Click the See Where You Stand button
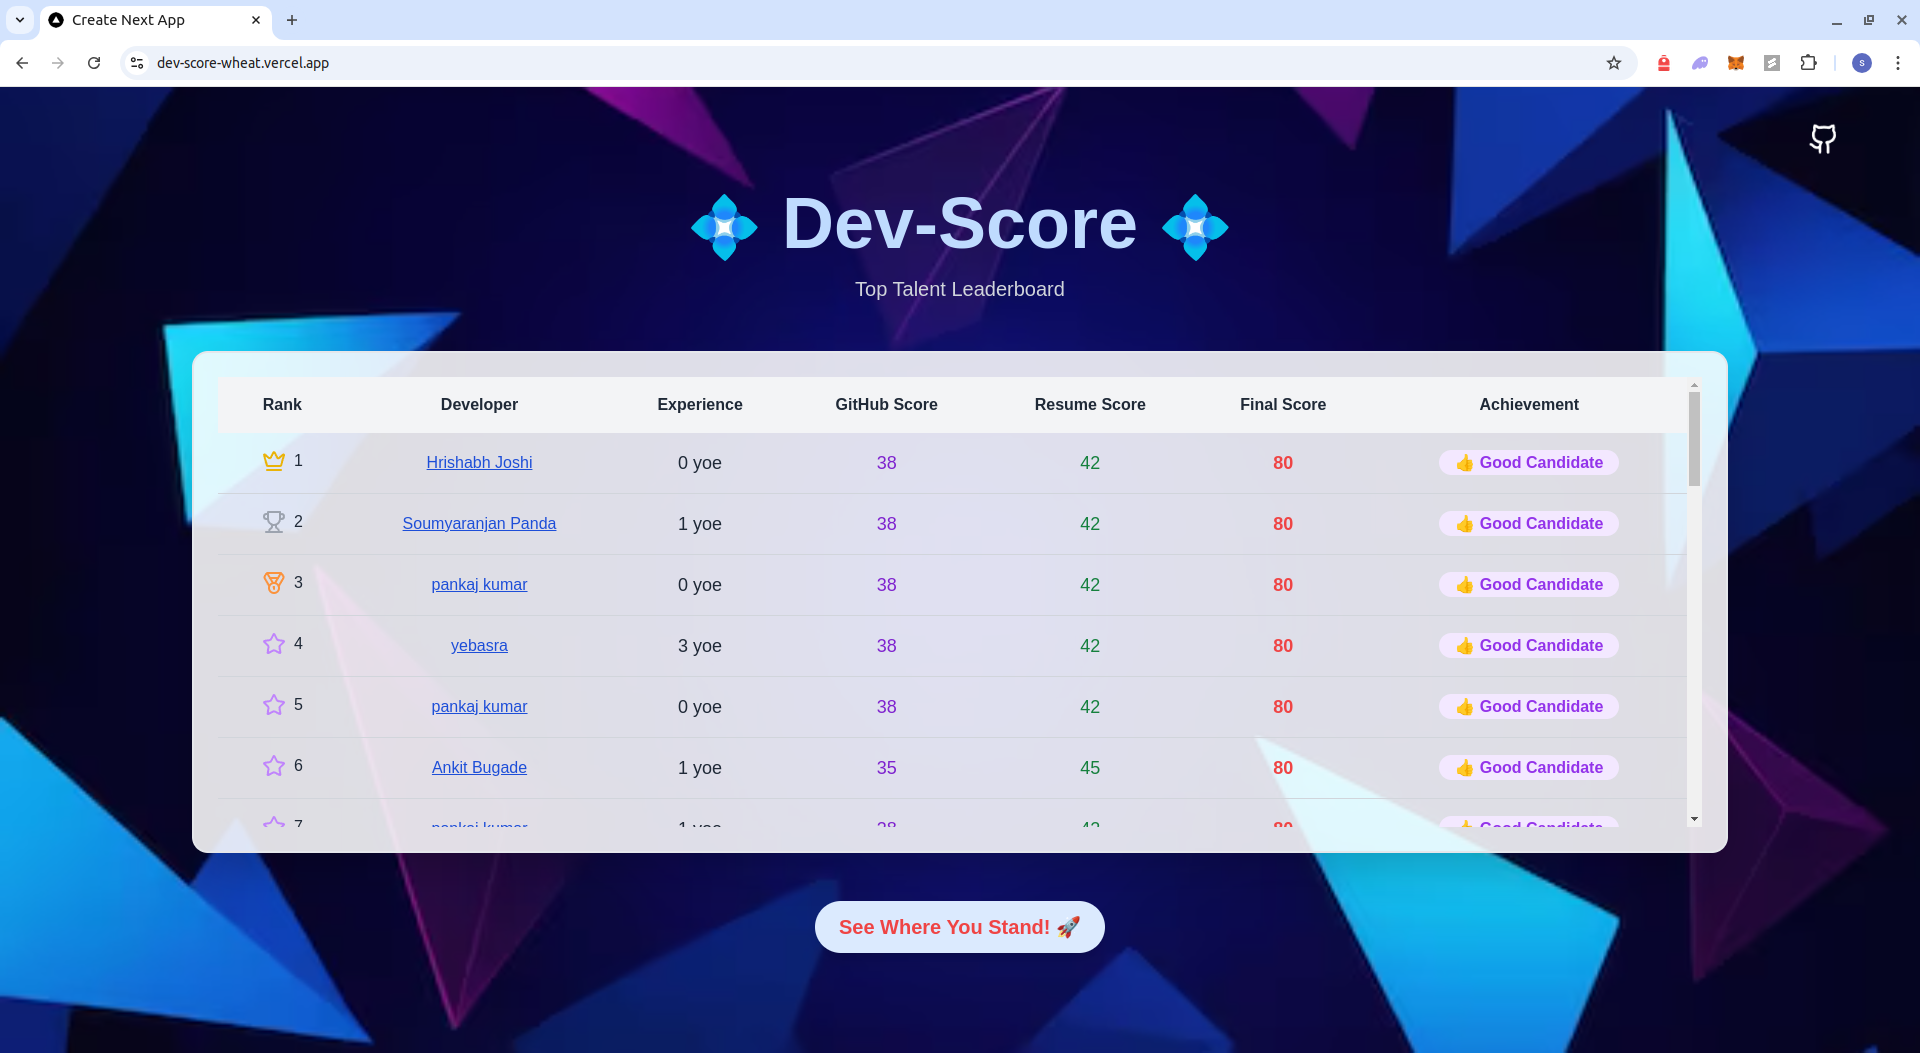Image resolution: width=1920 pixels, height=1053 pixels. pyautogui.click(x=959, y=927)
